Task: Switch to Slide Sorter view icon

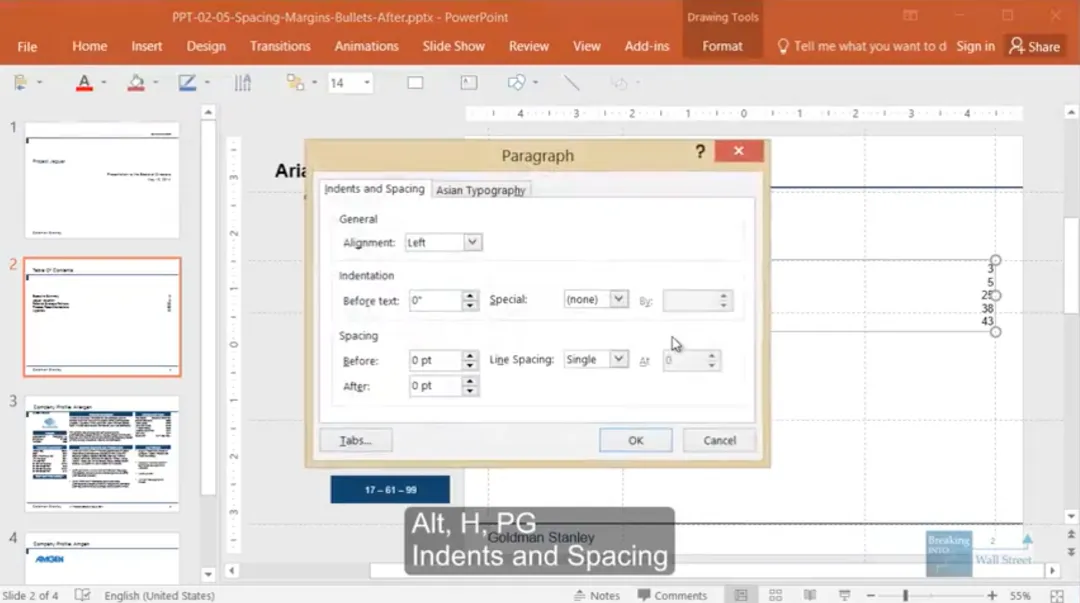Action: [776, 595]
